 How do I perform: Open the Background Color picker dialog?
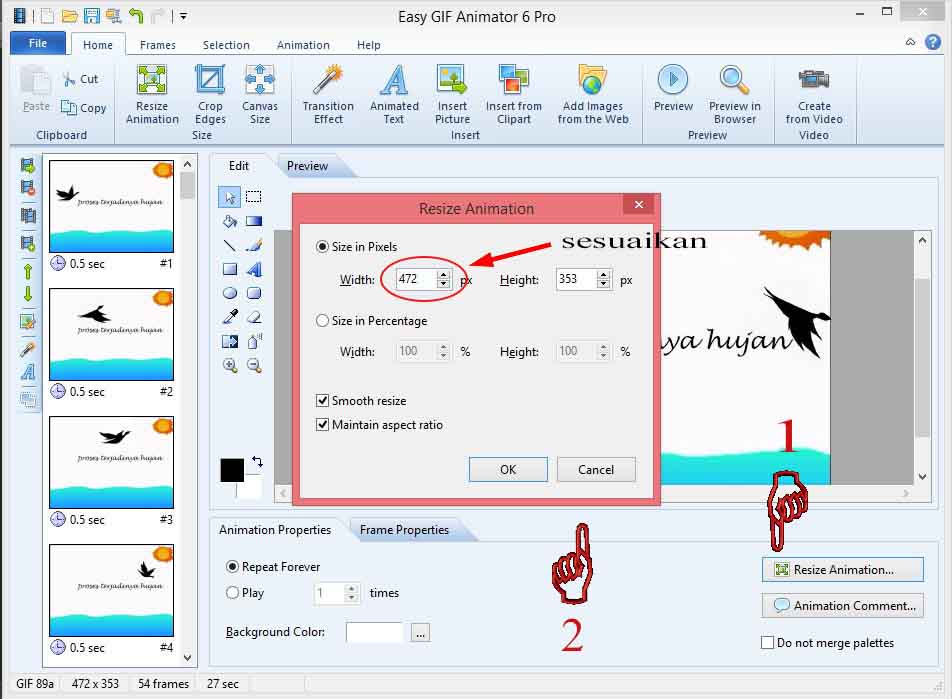[x=420, y=631]
